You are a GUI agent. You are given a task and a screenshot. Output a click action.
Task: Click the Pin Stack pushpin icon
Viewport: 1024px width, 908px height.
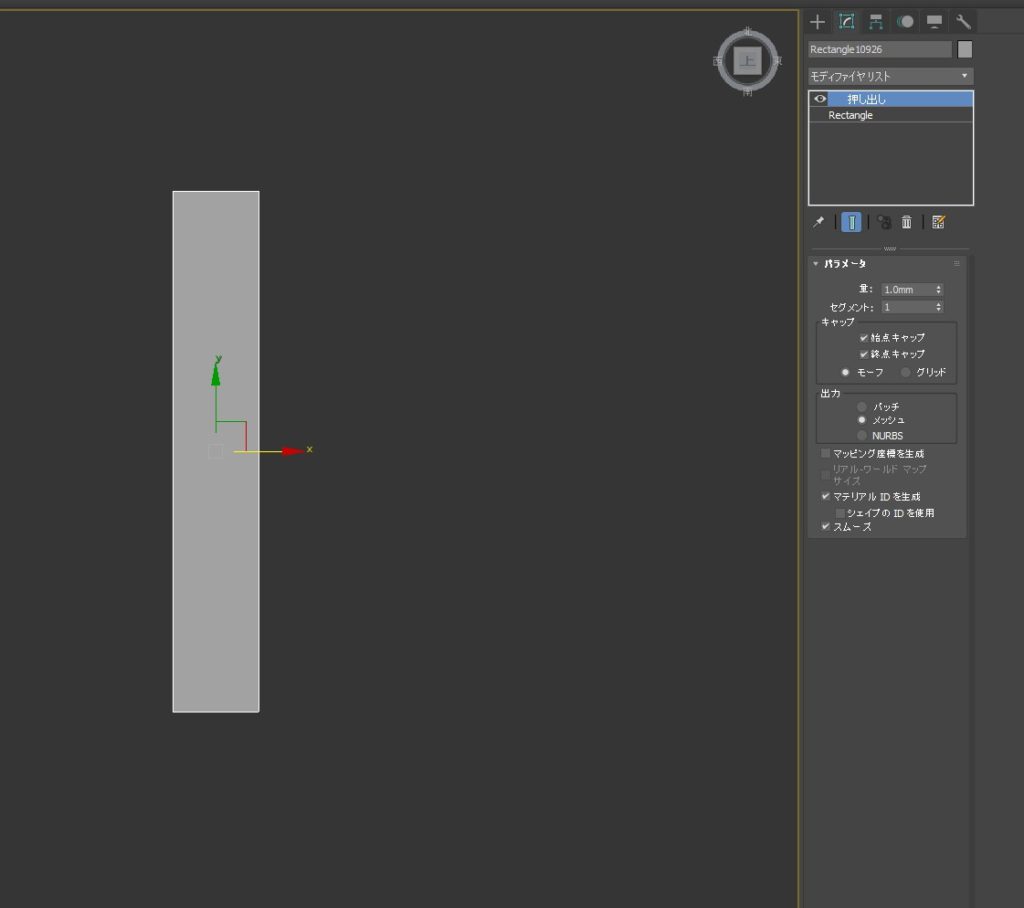coord(819,222)
